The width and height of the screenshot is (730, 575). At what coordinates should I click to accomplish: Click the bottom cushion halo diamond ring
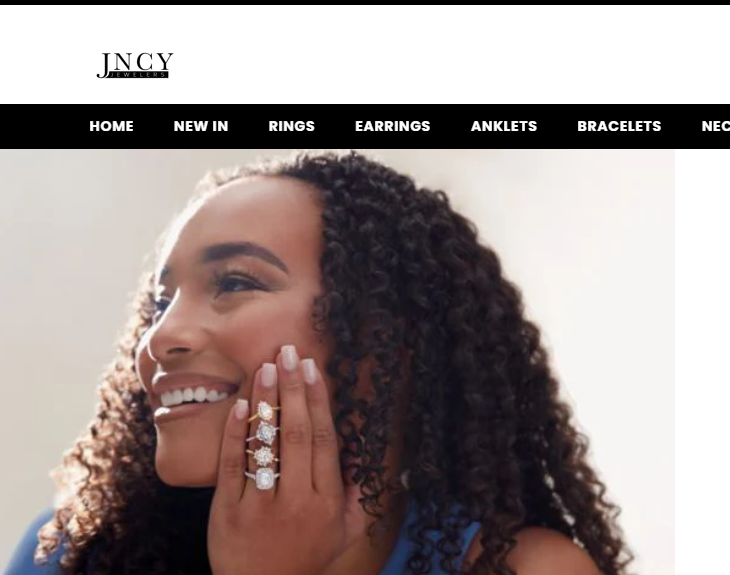pos(264,478)
